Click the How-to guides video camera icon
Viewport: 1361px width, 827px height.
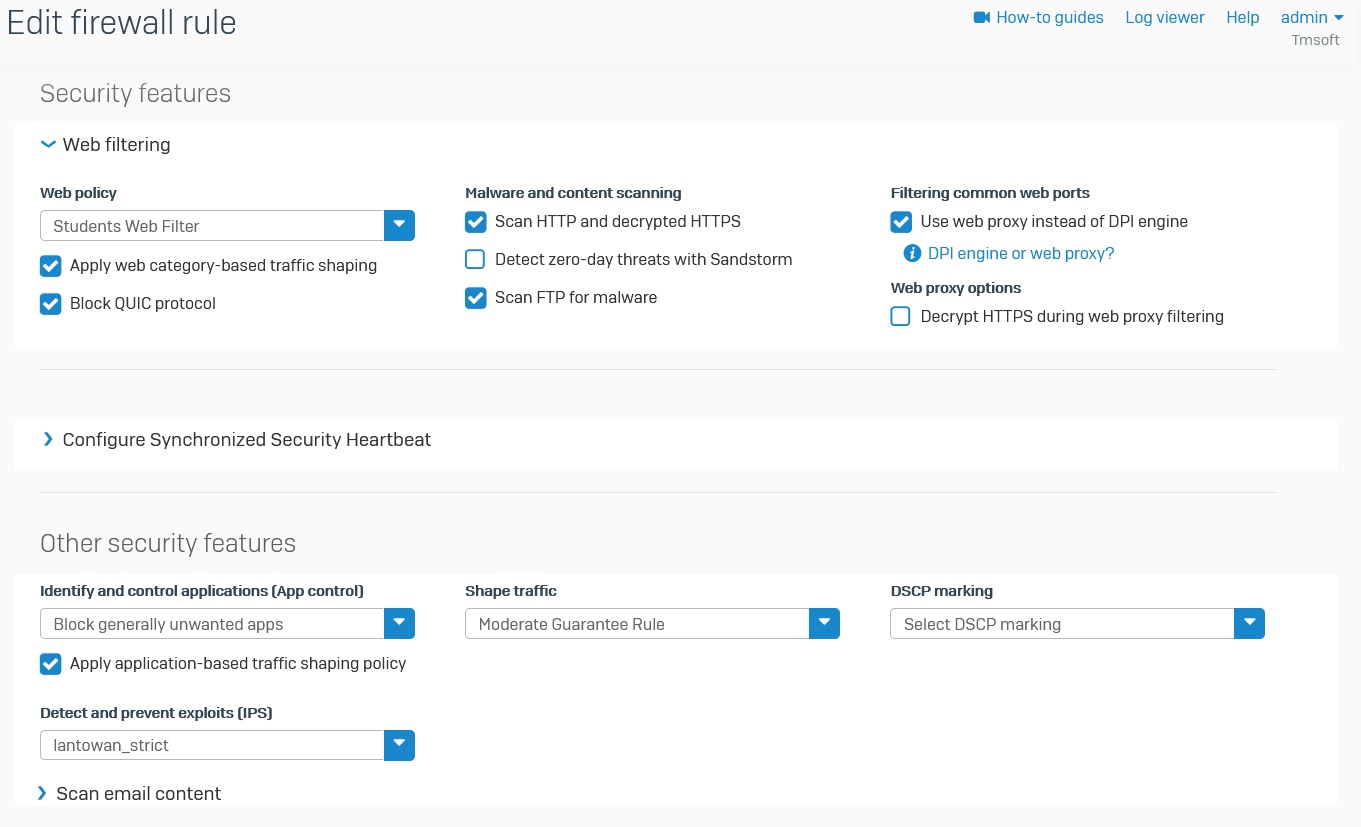click(981, 18)
